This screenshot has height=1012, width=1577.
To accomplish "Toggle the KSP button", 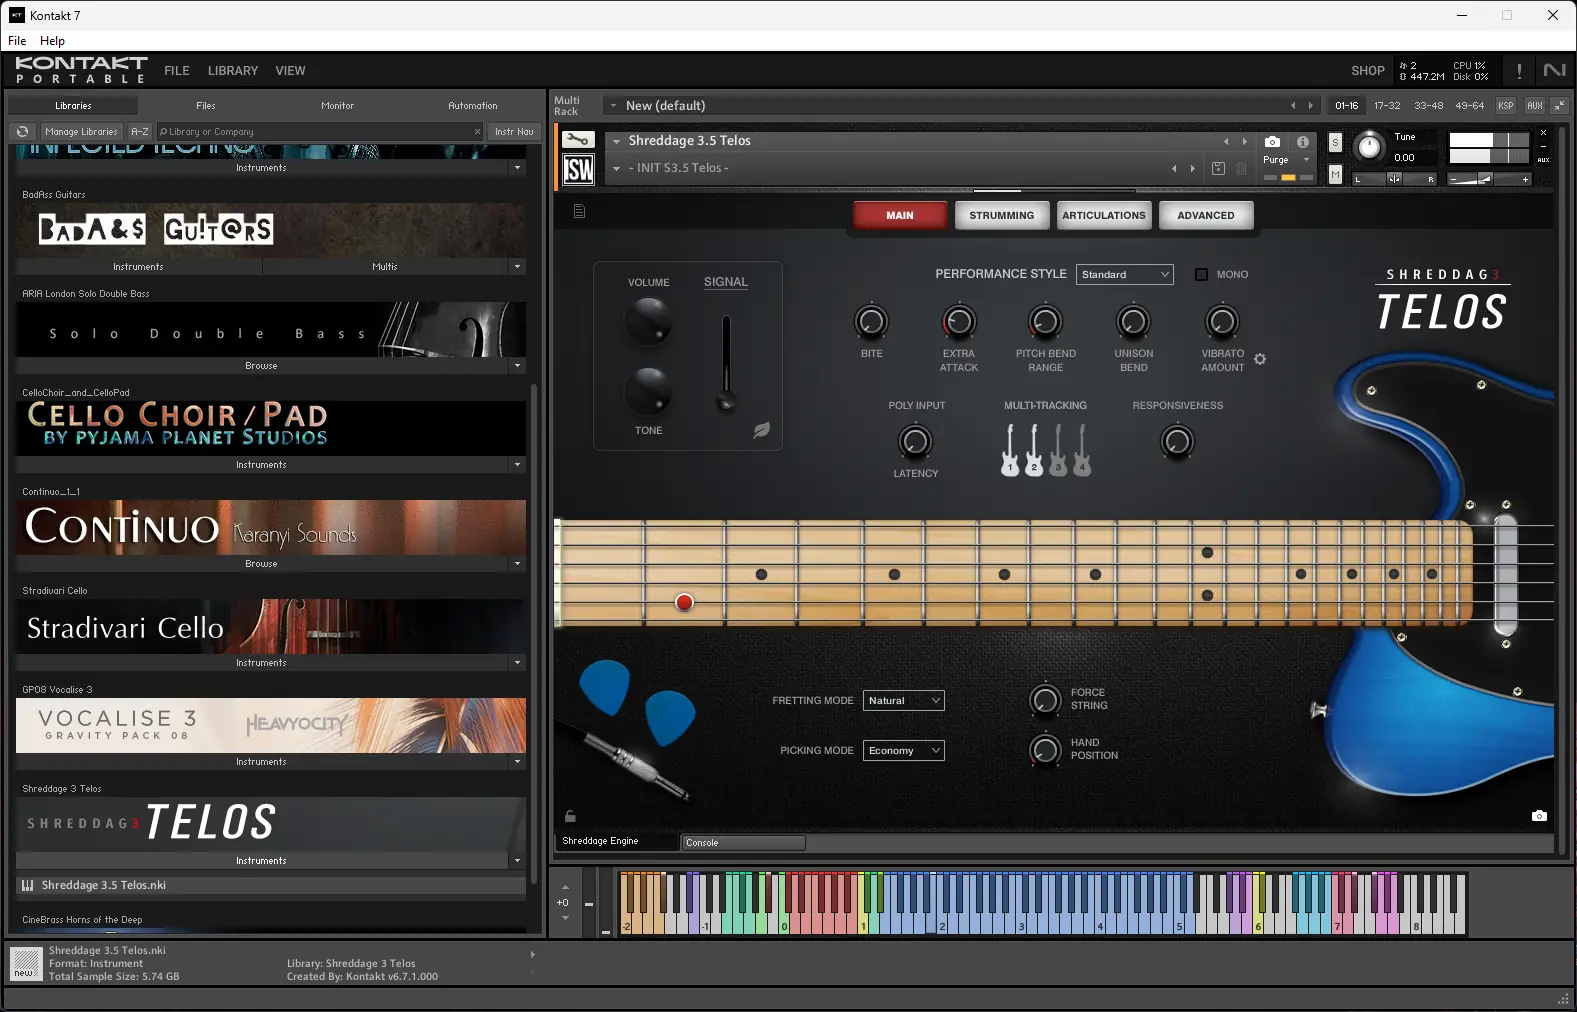I will coord(1505,105).
